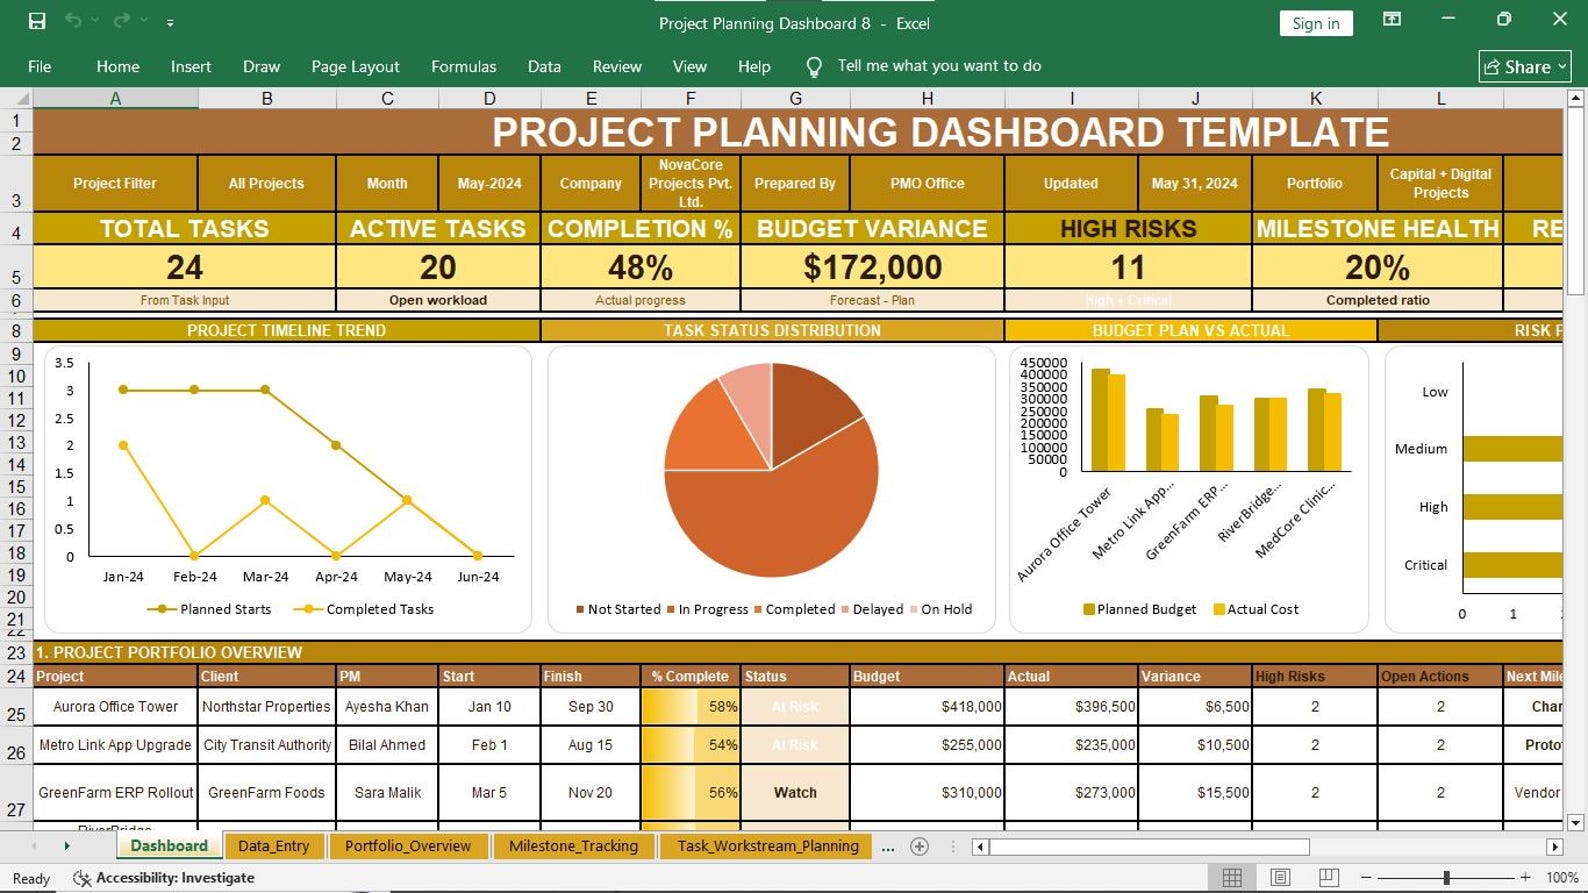Open the Review ribbon tab
Image resolution: width=1588 pixels, height=893 pixels.
point(617,66)
